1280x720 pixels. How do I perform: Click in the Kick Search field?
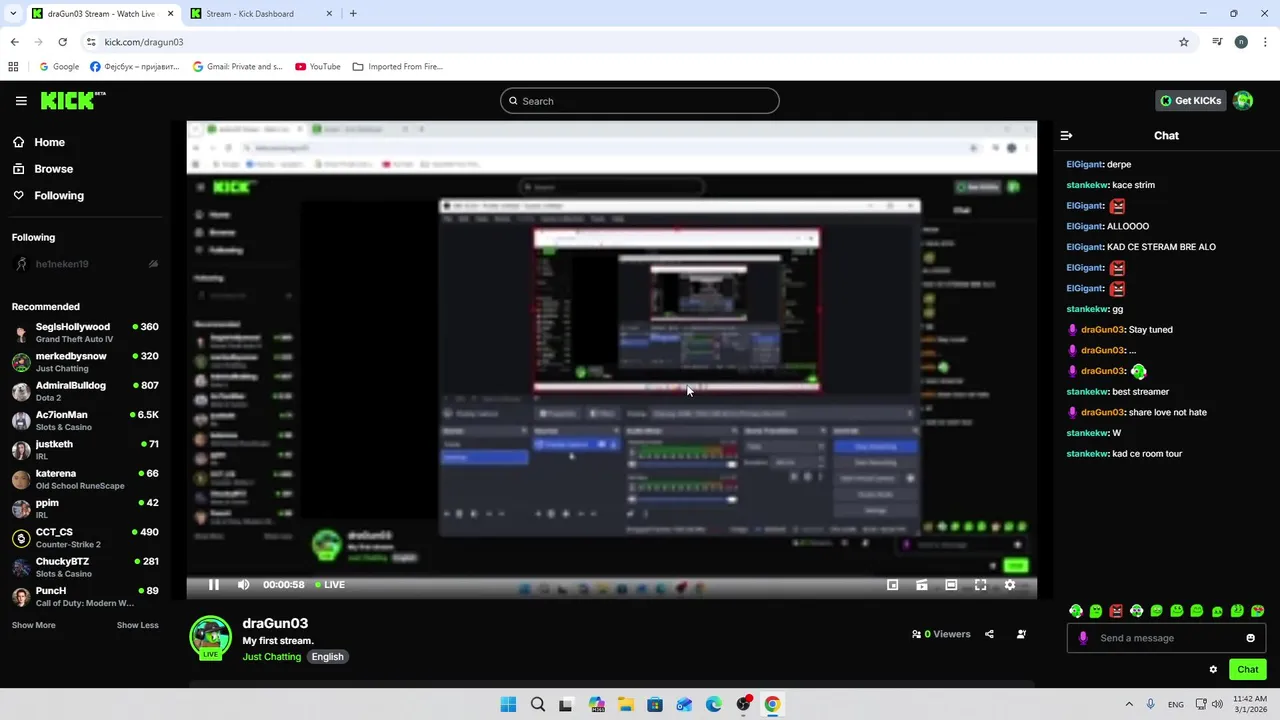(x=640, y=101)
